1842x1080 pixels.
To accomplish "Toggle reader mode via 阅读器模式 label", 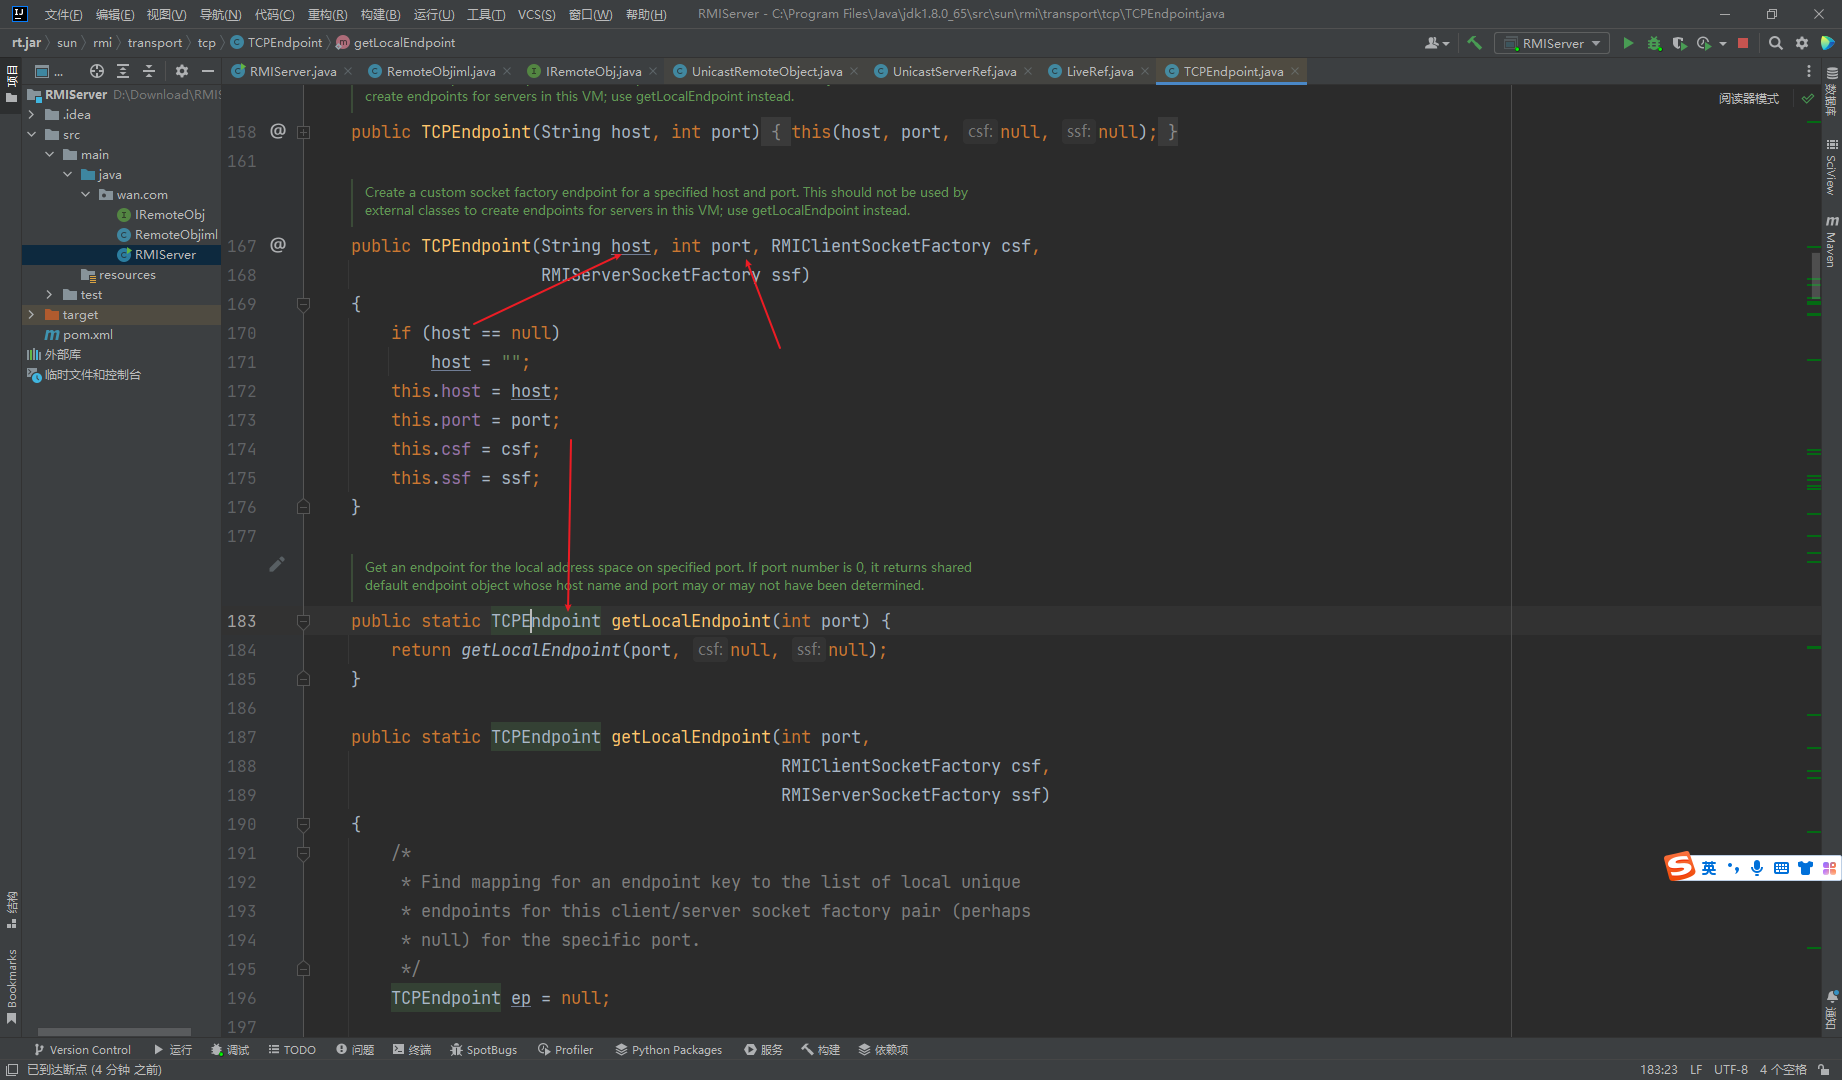I will (x=1749, y=98).
